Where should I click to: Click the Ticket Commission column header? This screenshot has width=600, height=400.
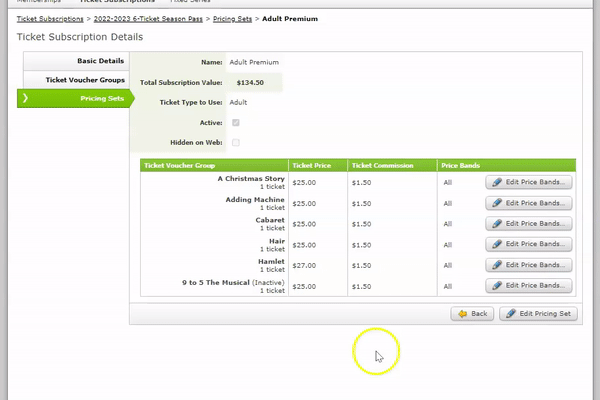click(x=392, y=165)
